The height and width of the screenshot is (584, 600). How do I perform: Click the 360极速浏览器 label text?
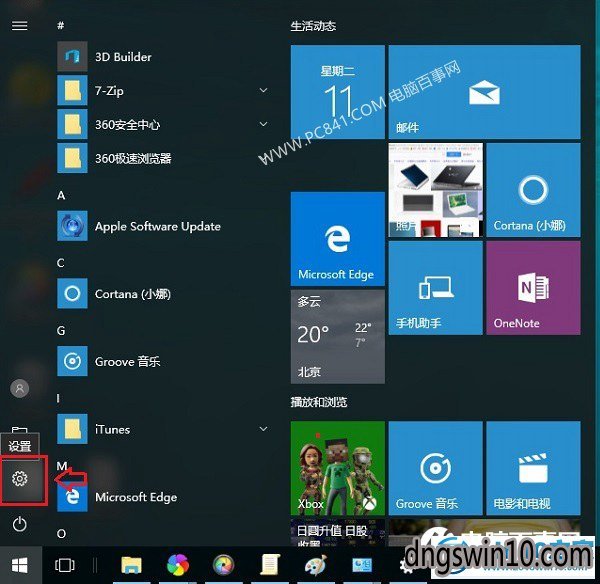(133, 158)
